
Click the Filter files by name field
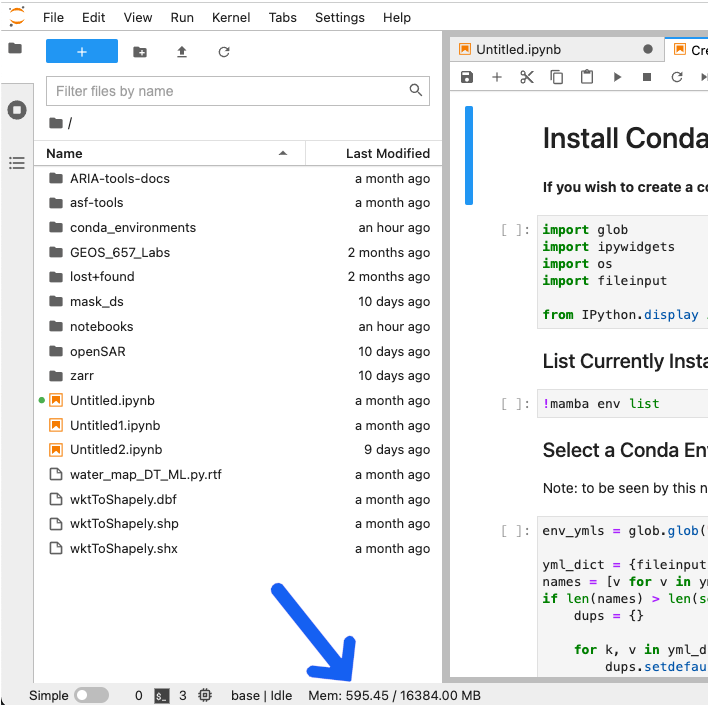228,91
